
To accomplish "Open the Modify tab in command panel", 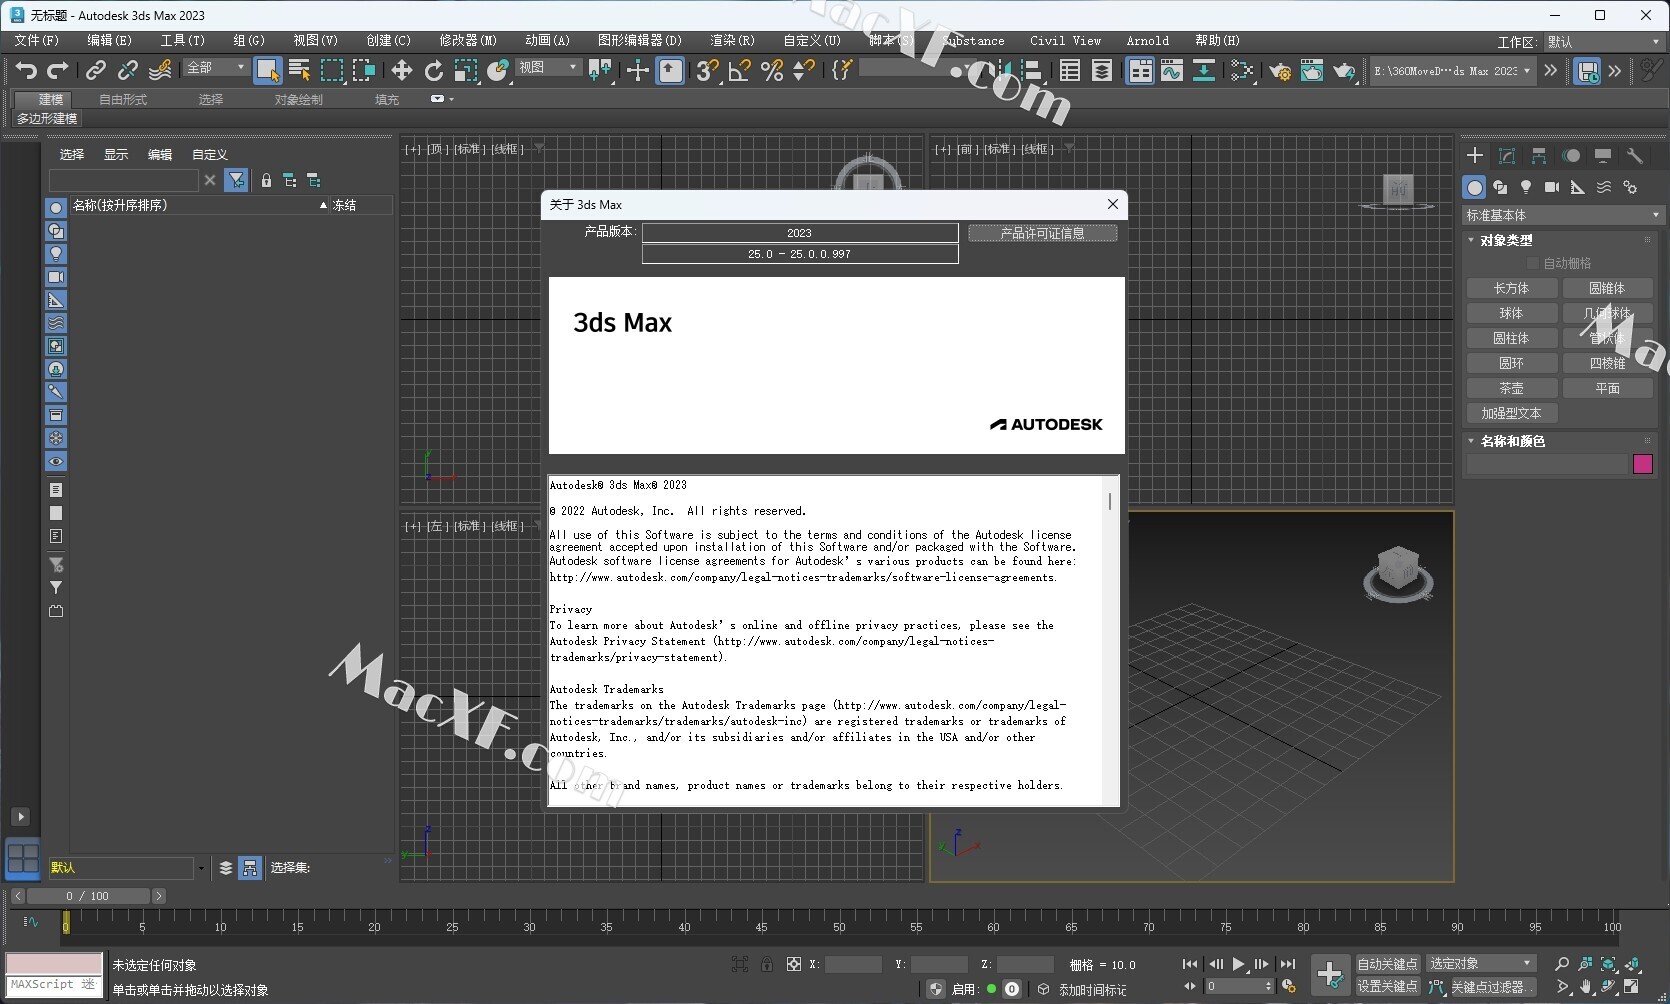I will click(x=1507, y=156).
